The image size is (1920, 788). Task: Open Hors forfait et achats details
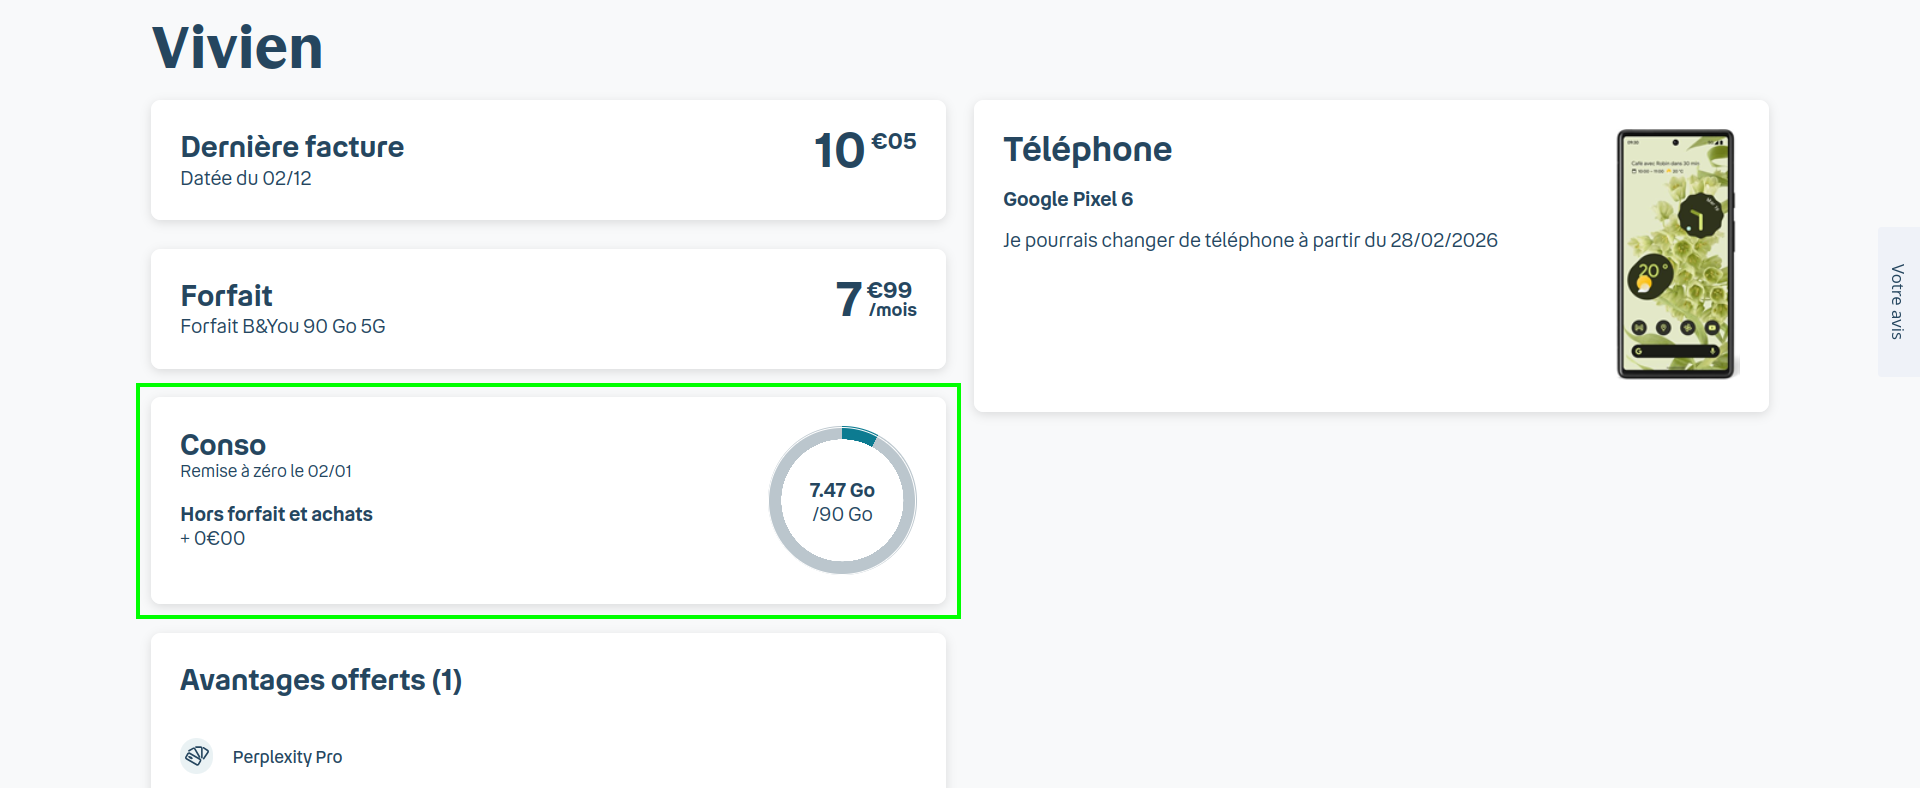pyautogui.click(x=276, y=514)
